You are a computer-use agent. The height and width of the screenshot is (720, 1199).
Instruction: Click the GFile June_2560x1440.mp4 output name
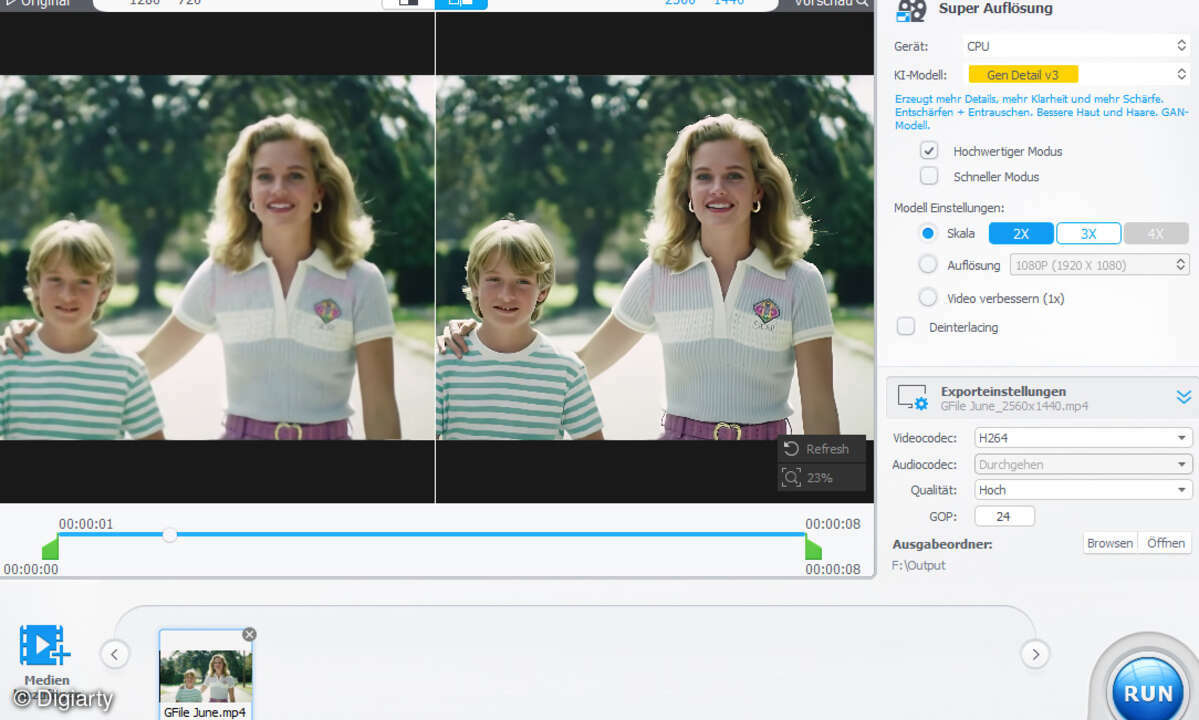click(1014, 406)
